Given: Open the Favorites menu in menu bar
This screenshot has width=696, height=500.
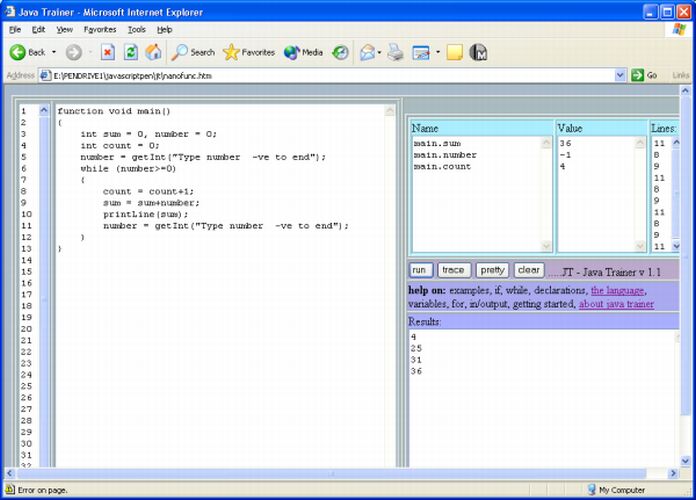Looking at the screenshot, I should click(99, 30).
